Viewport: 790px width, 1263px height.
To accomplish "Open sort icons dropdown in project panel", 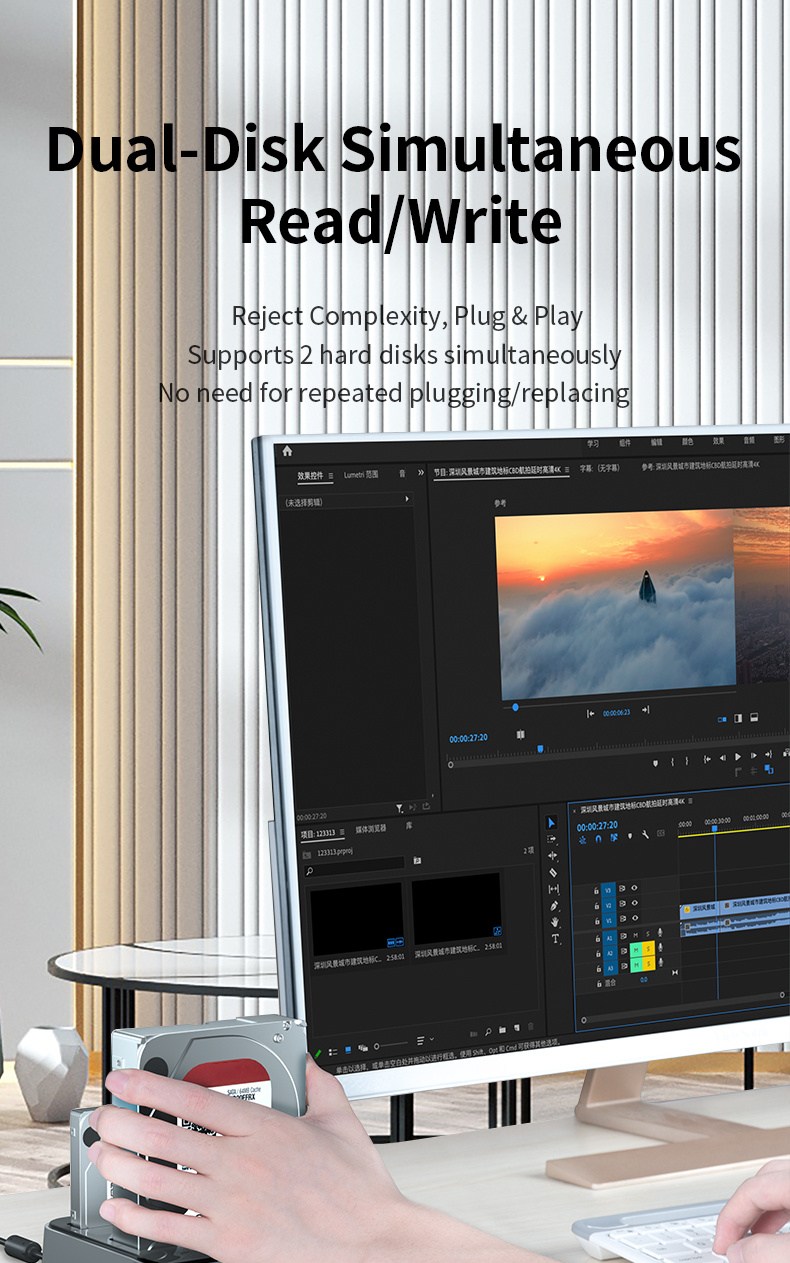I will tap(424, 1040).
